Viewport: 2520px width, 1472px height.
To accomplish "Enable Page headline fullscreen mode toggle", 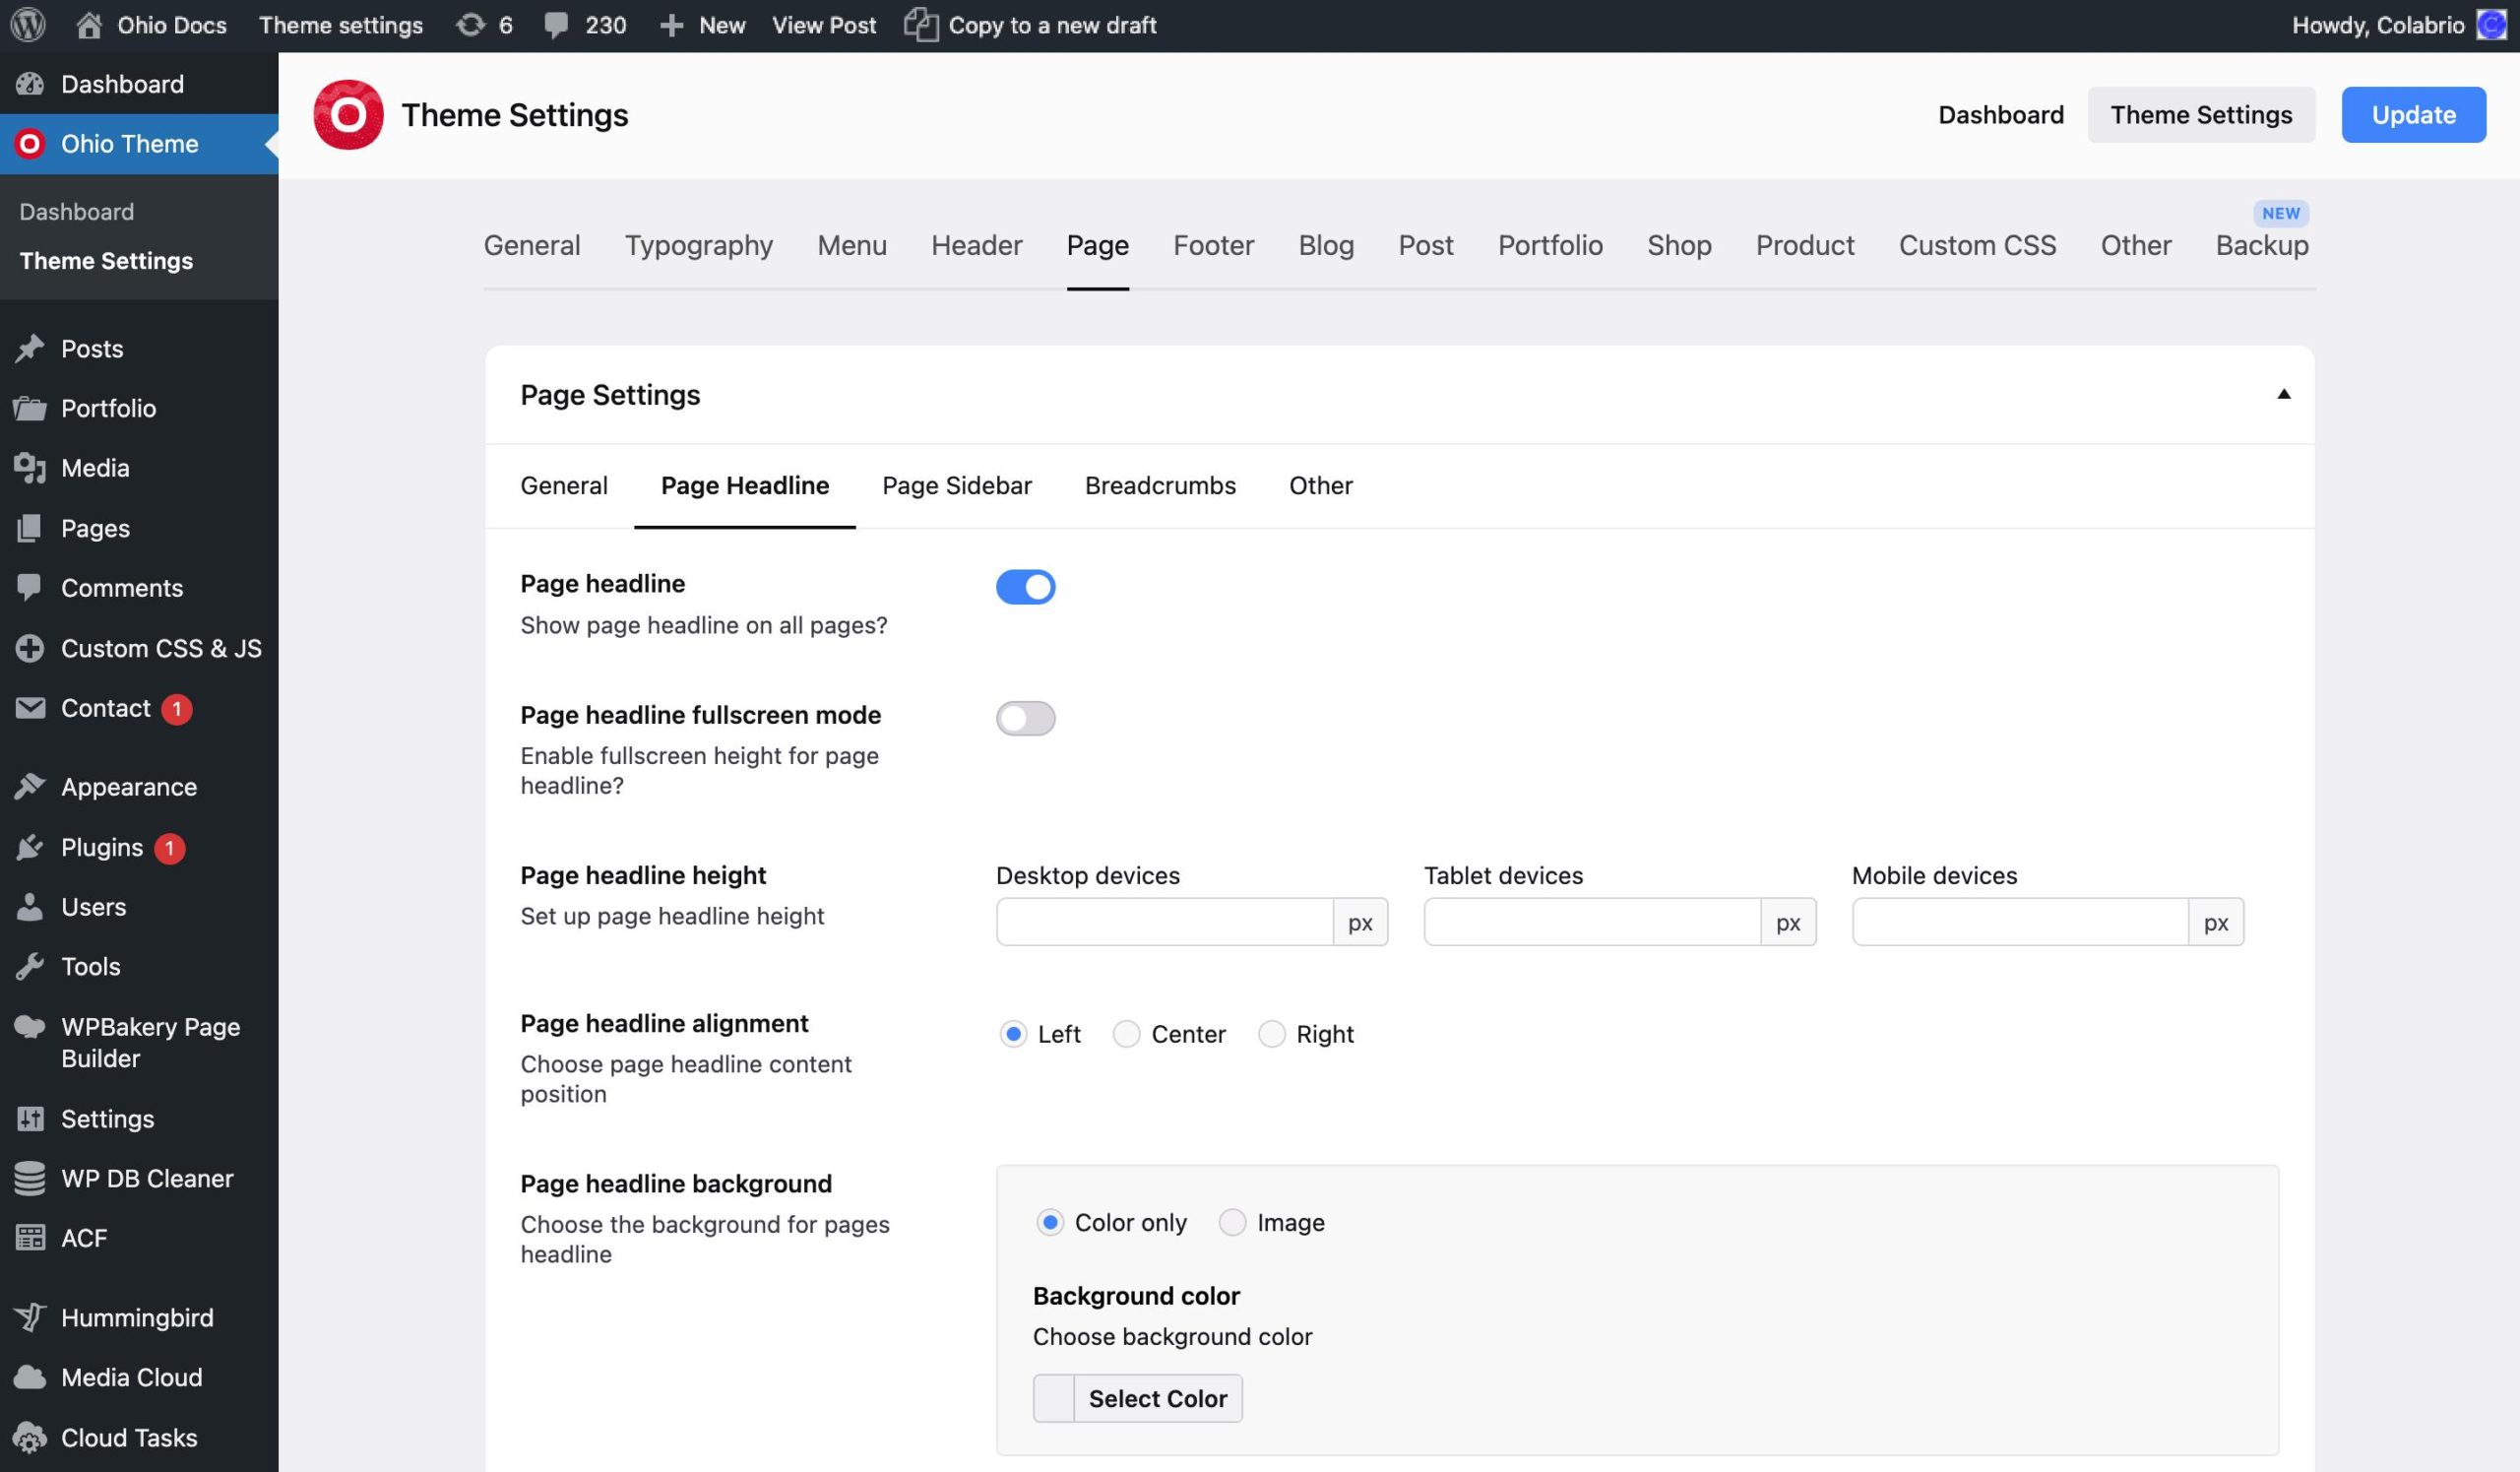I will 1025,718.
